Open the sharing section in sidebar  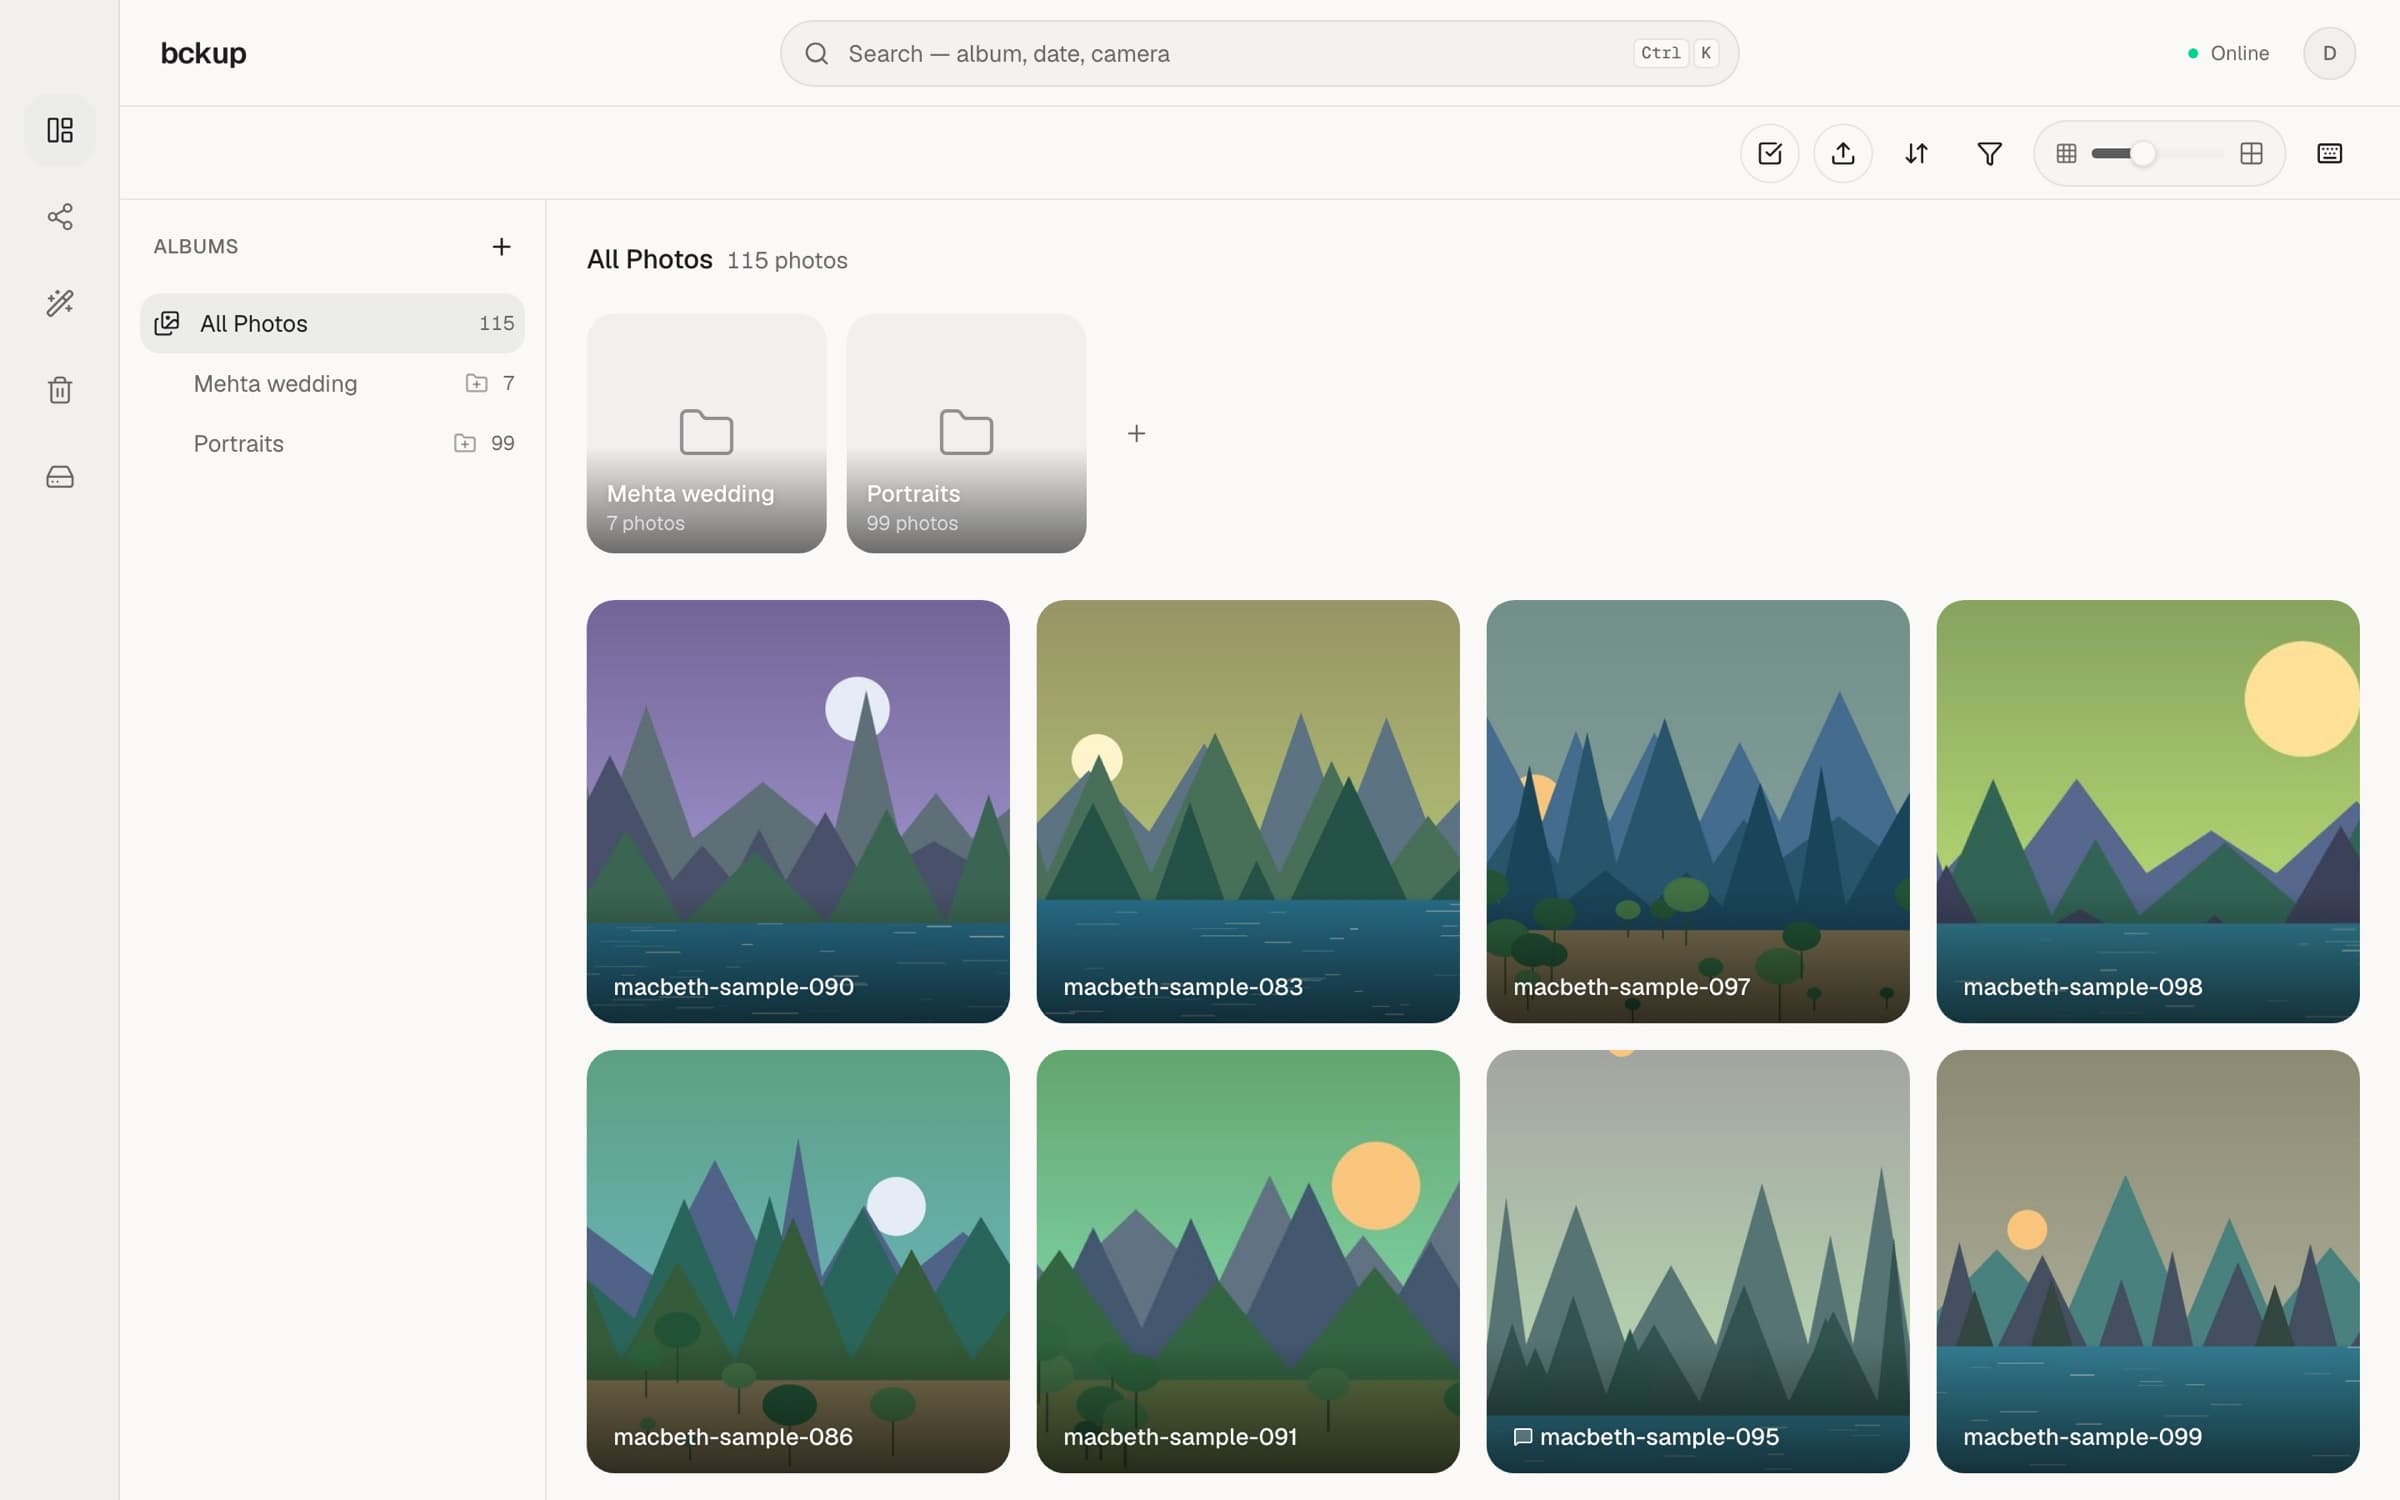point(60,217)
